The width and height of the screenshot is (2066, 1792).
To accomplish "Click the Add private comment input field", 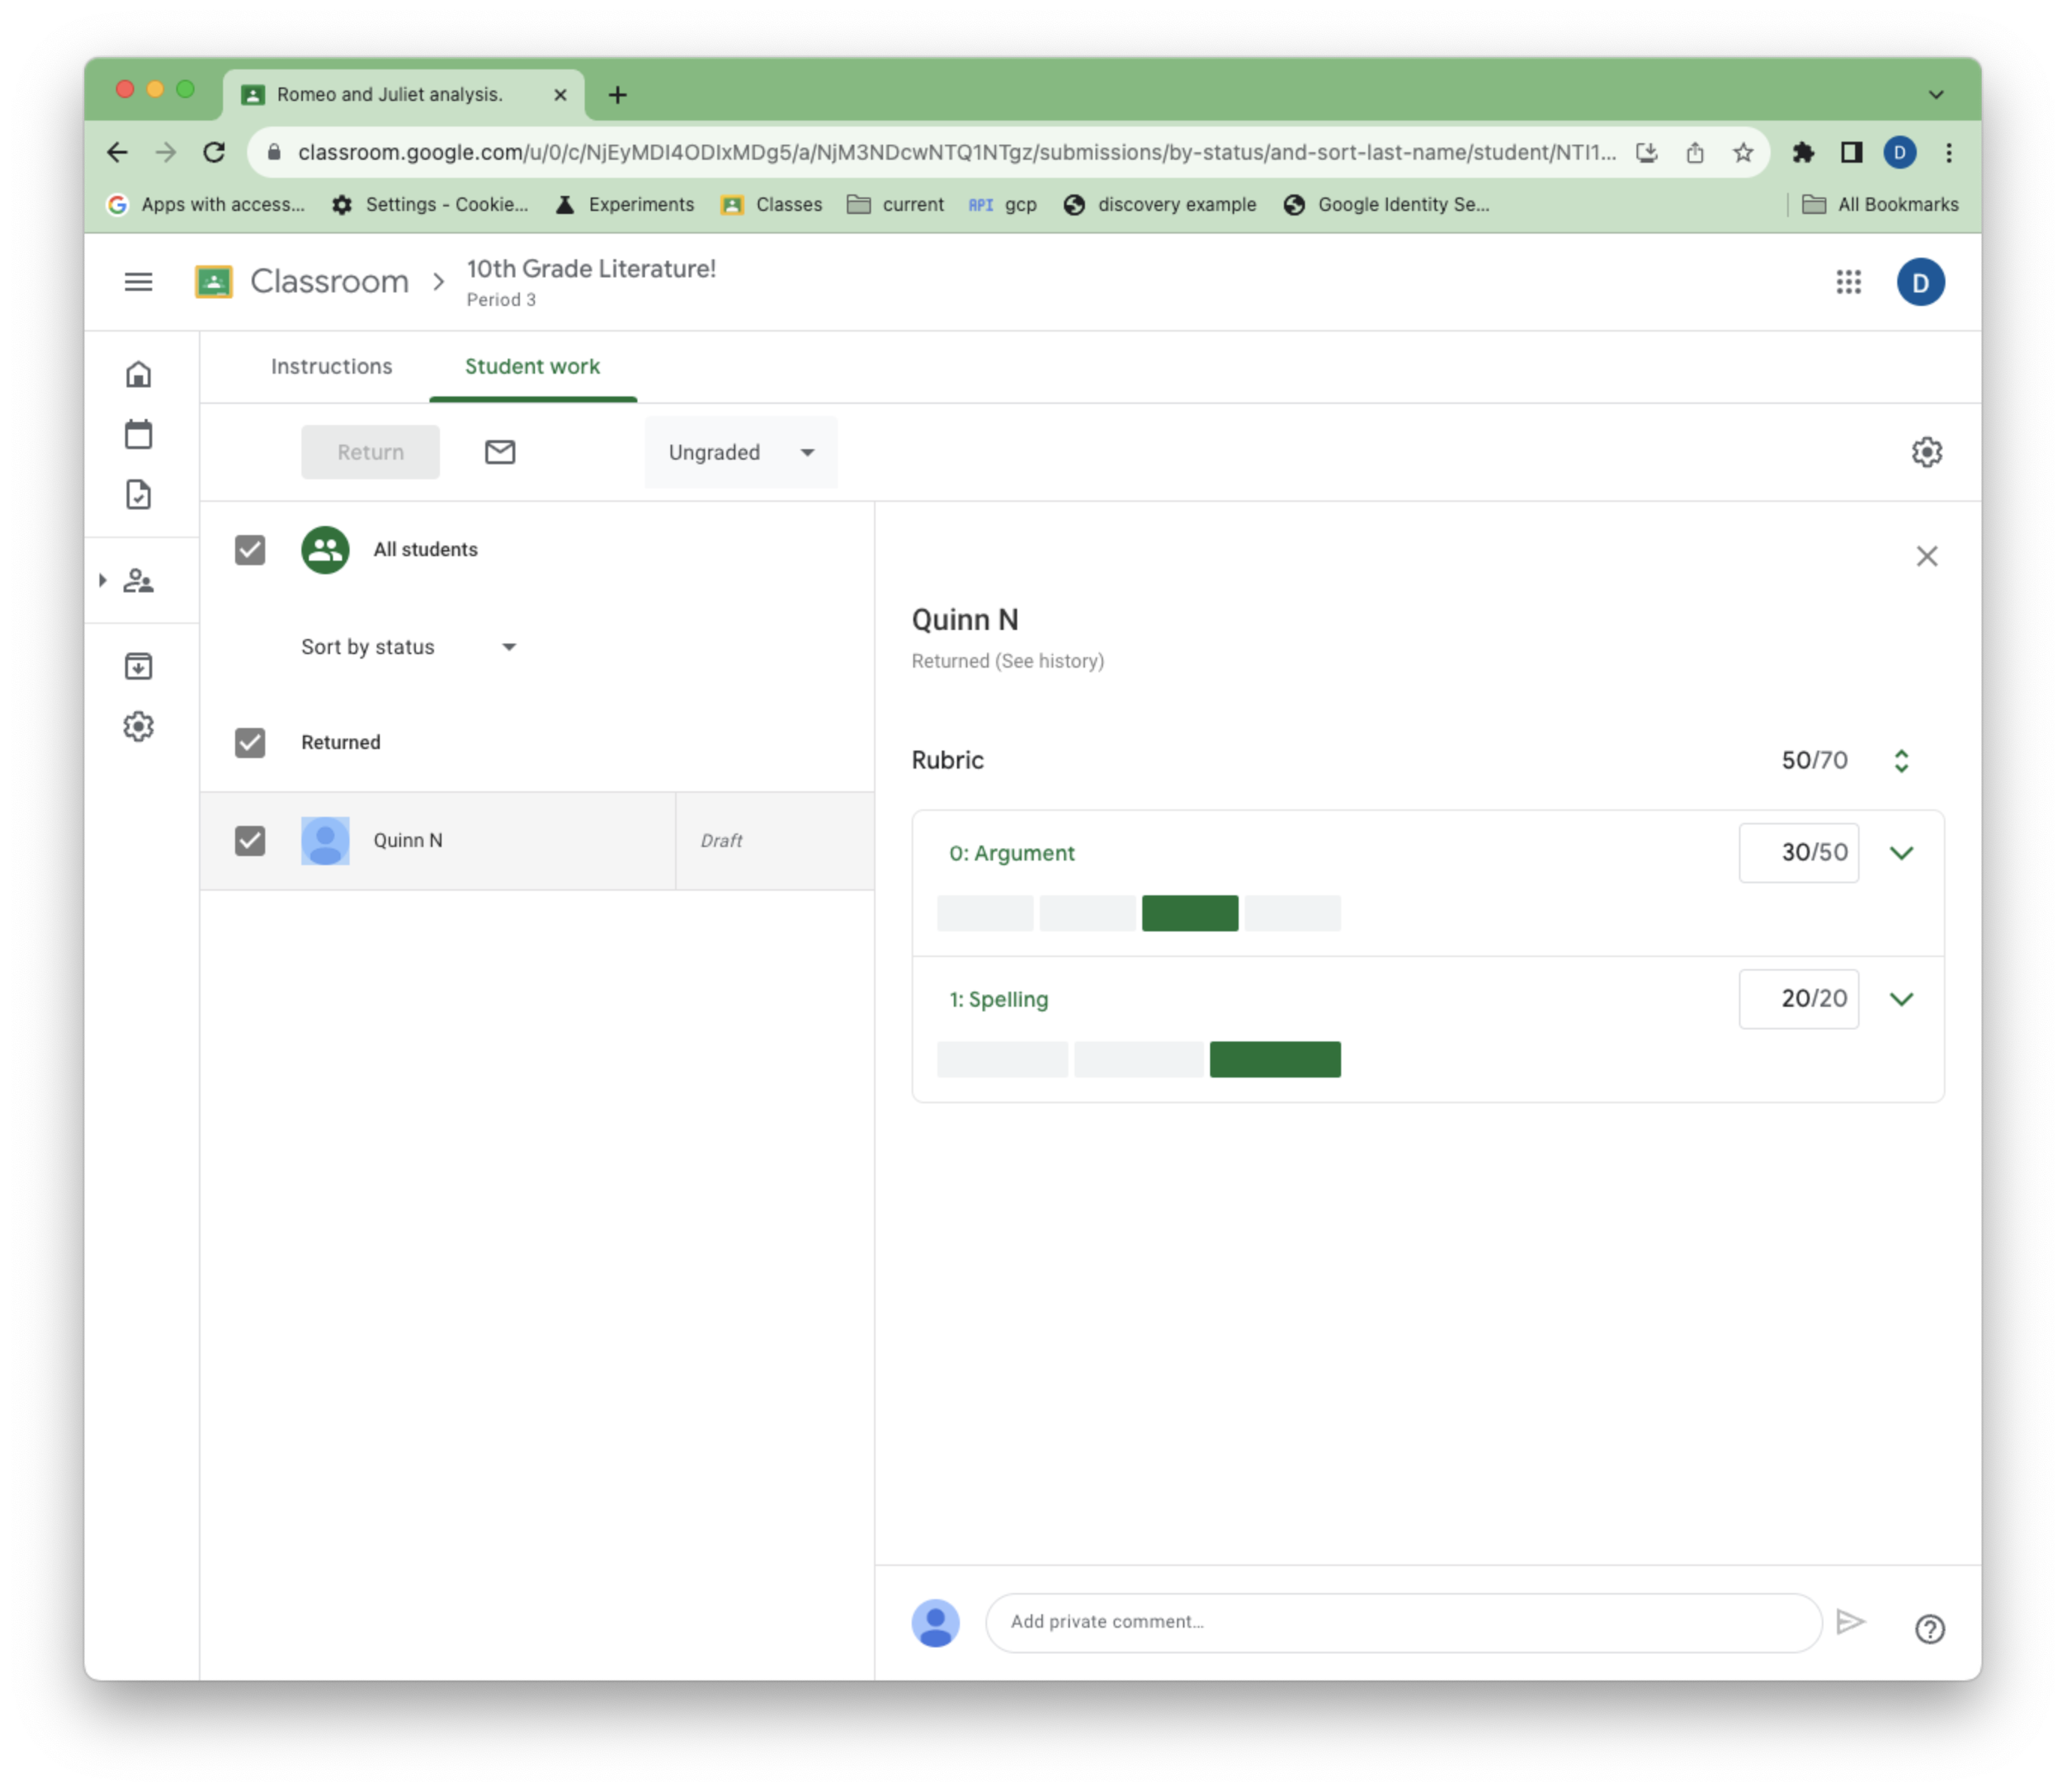I will pyautogui.click(x=1404, y=1622).
